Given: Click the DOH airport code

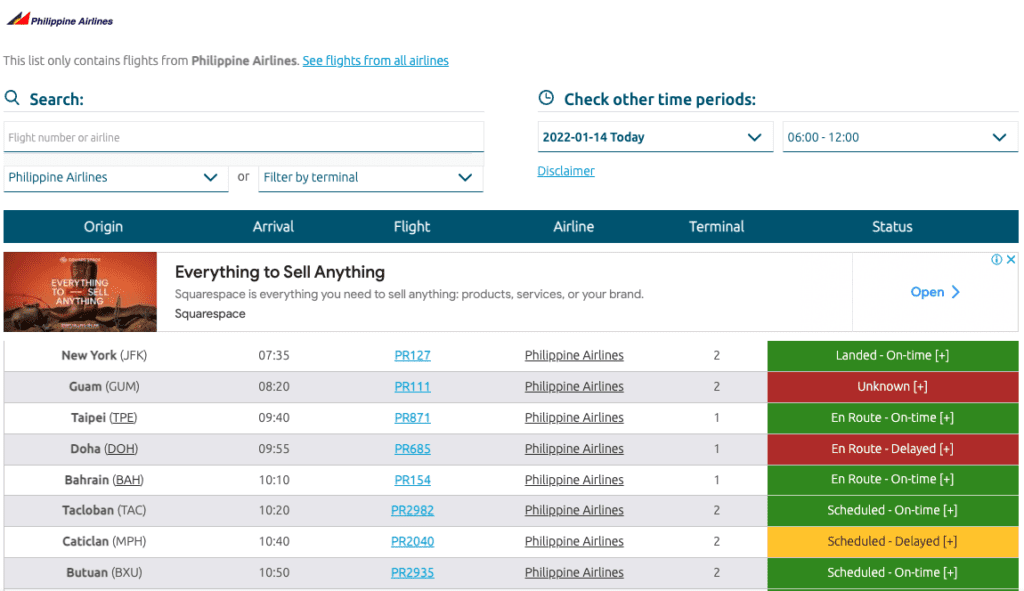Looking at the screenshot, I should pos(121,449).
